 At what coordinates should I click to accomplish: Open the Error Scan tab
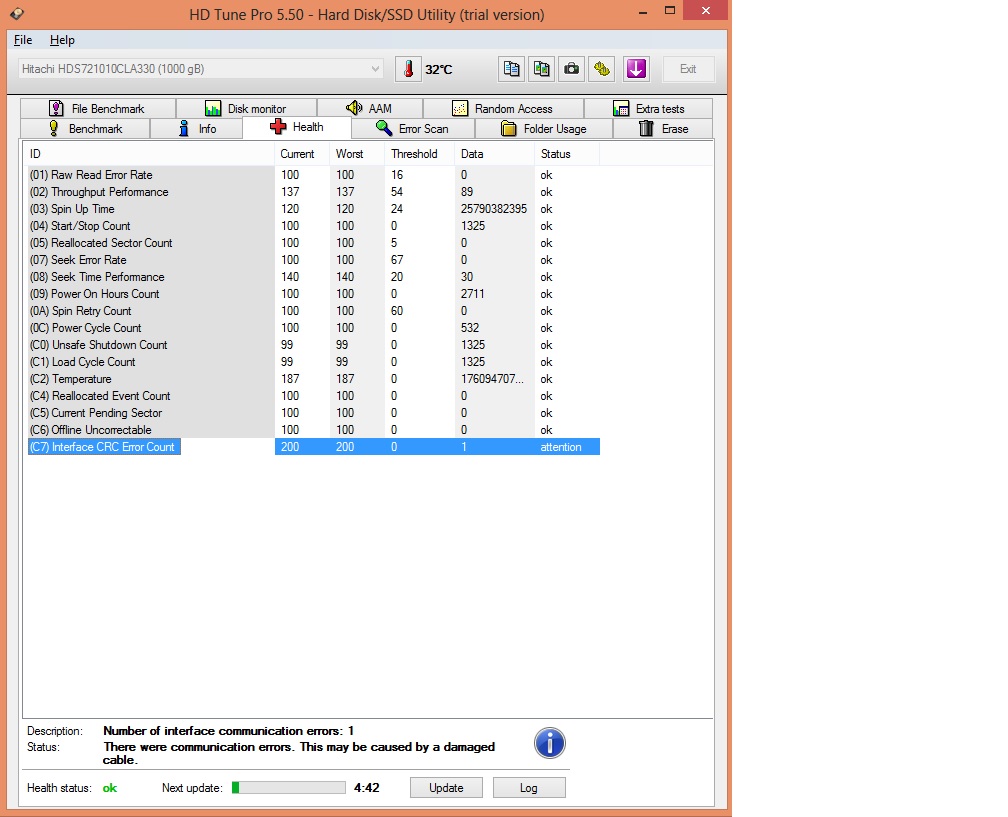click(413, 129)
